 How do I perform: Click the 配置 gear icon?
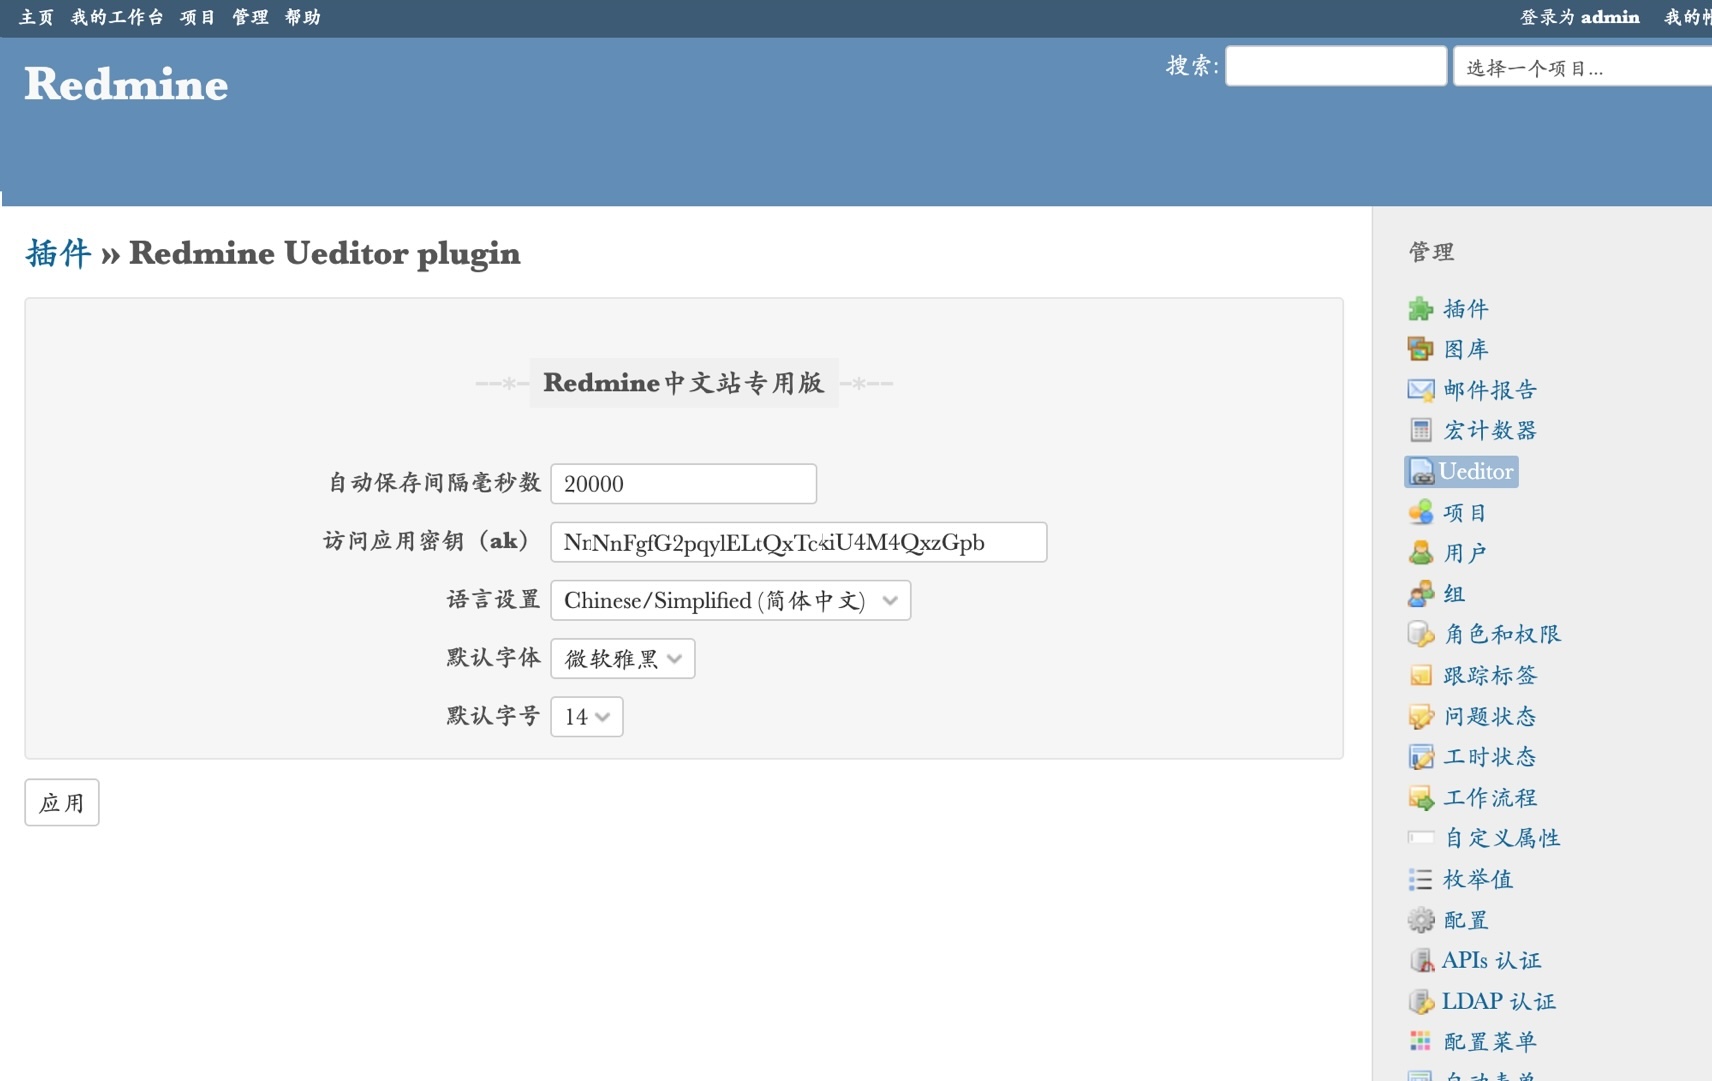(x=1420, y=920)
